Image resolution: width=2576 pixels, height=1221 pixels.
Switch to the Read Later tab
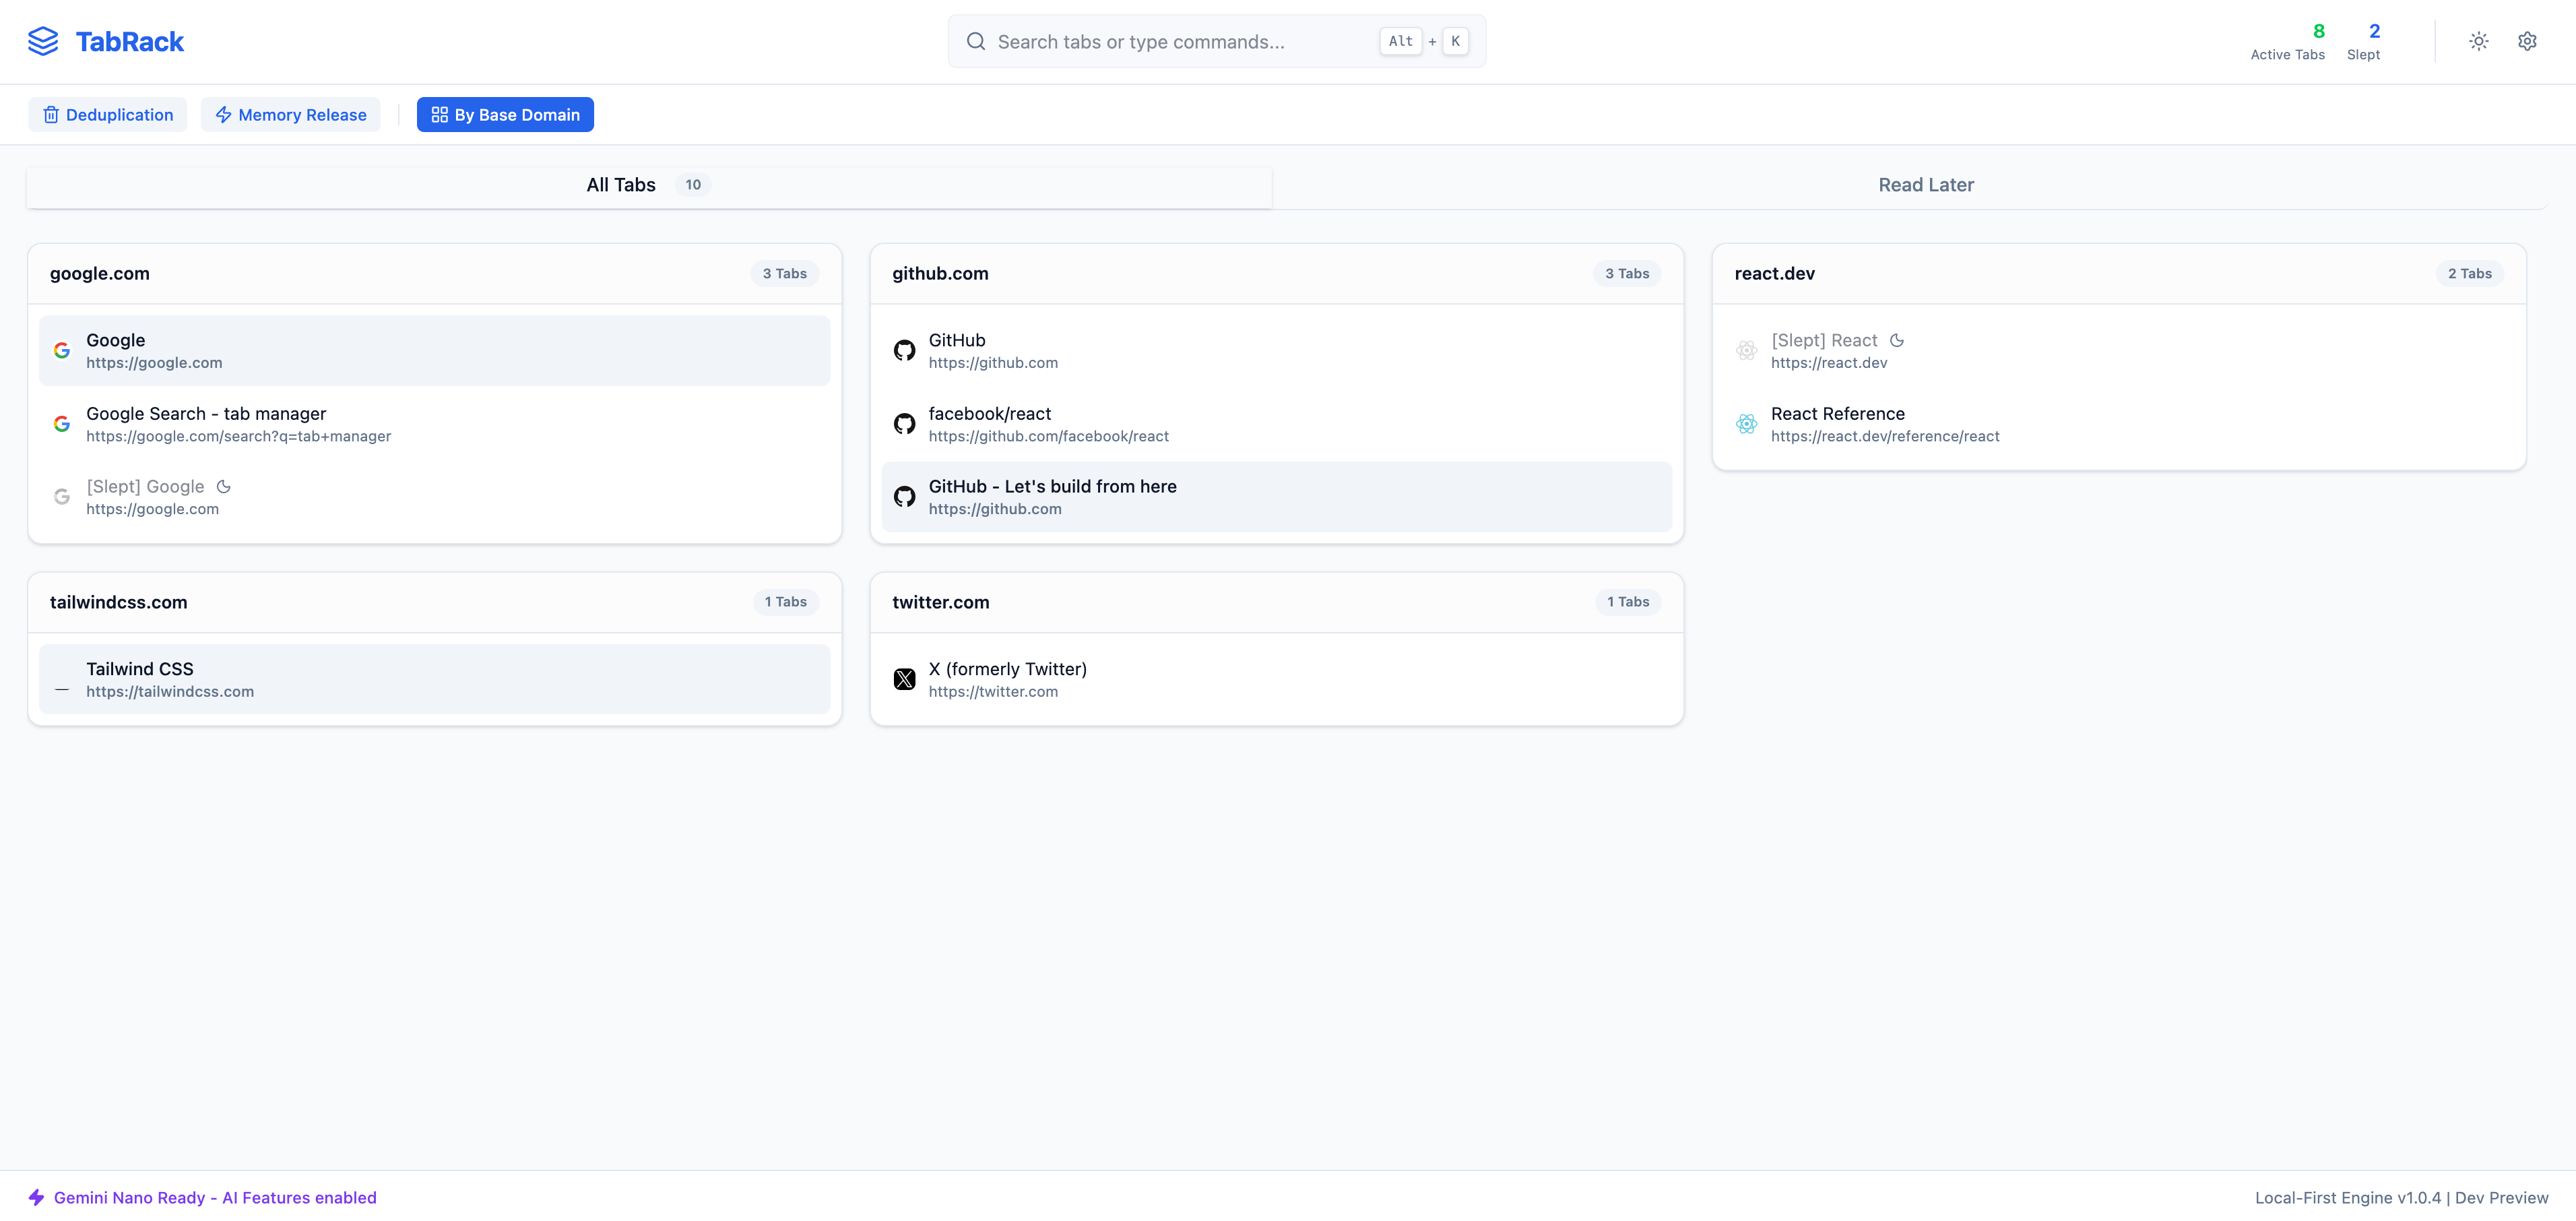tap(1925, 185)
